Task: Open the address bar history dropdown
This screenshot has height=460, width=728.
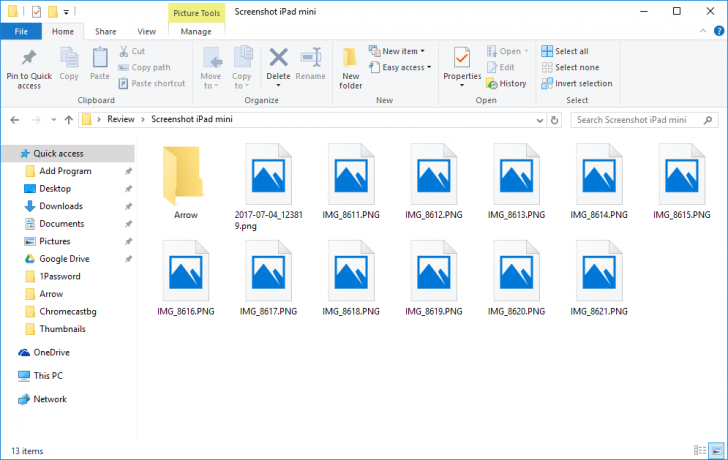Action: (540, 120)
